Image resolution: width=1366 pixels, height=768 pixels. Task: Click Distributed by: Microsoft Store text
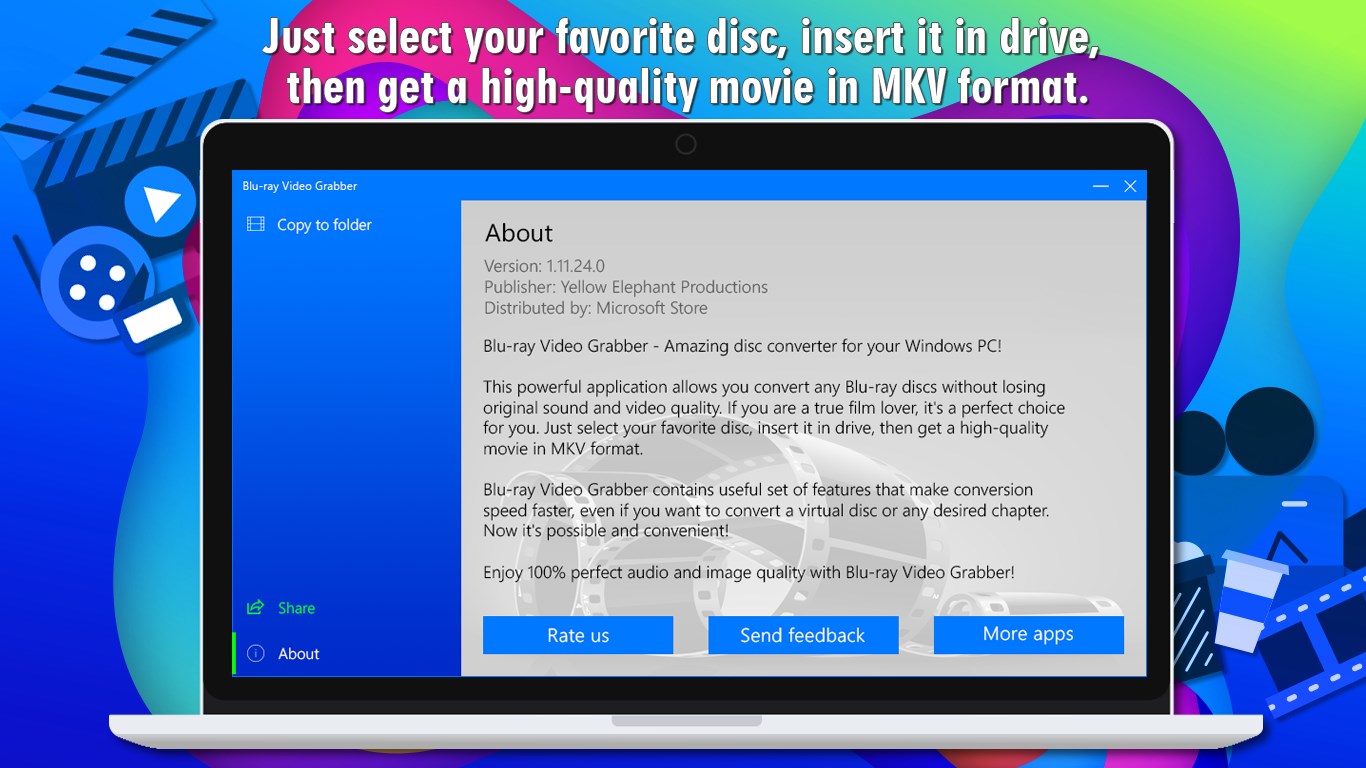596,308
